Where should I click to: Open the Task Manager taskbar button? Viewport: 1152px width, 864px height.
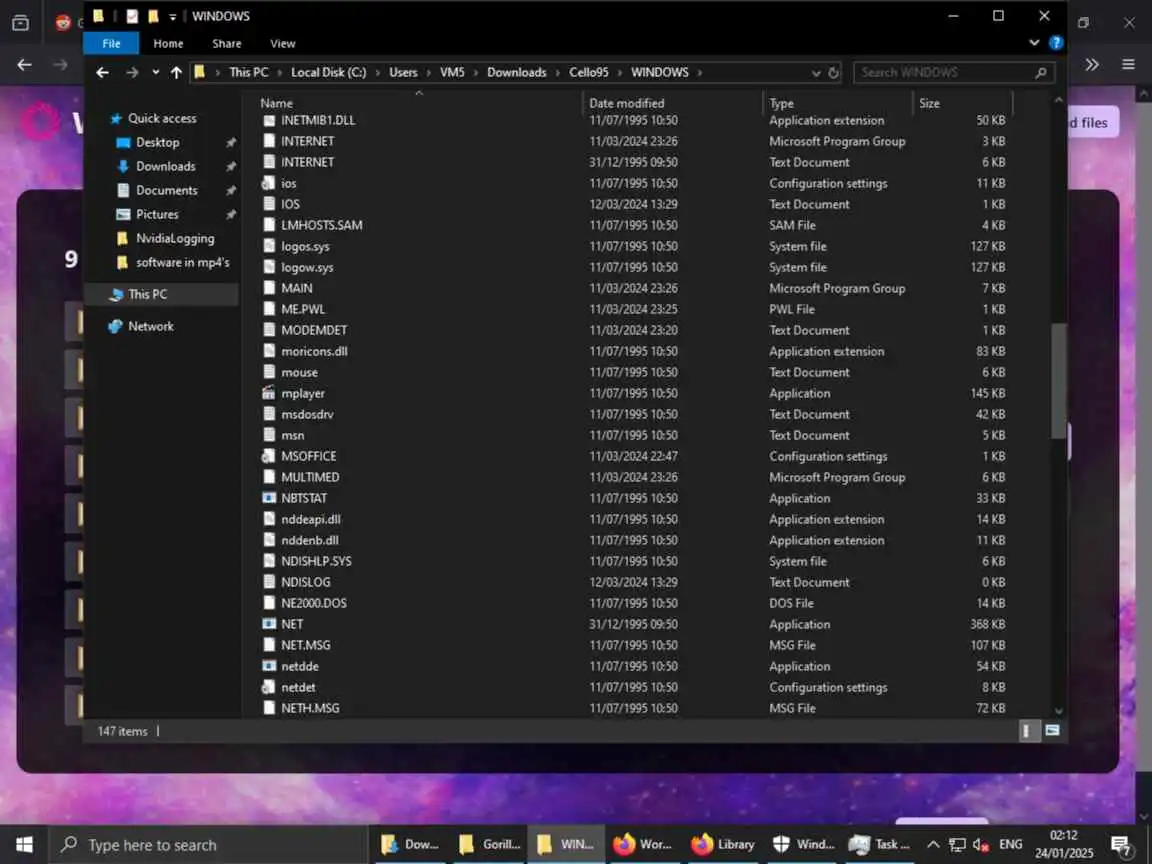click(879, 845)
